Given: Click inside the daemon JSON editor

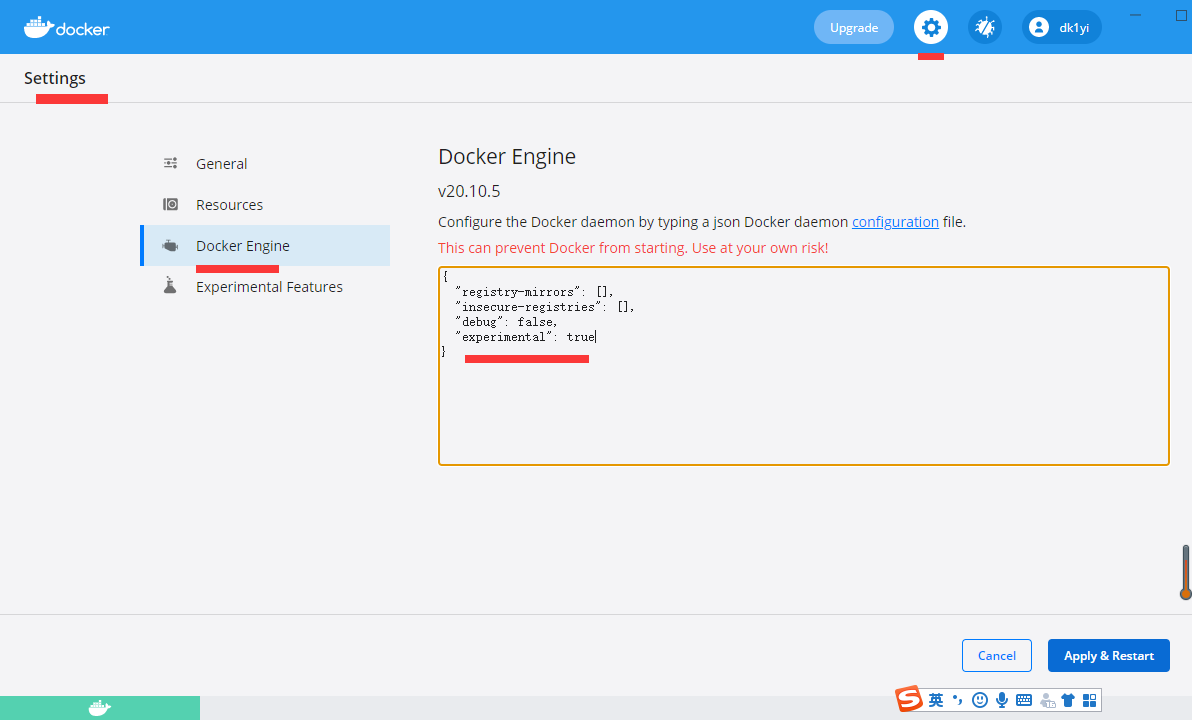Looking at the screenshot, I should click(804, 366).
